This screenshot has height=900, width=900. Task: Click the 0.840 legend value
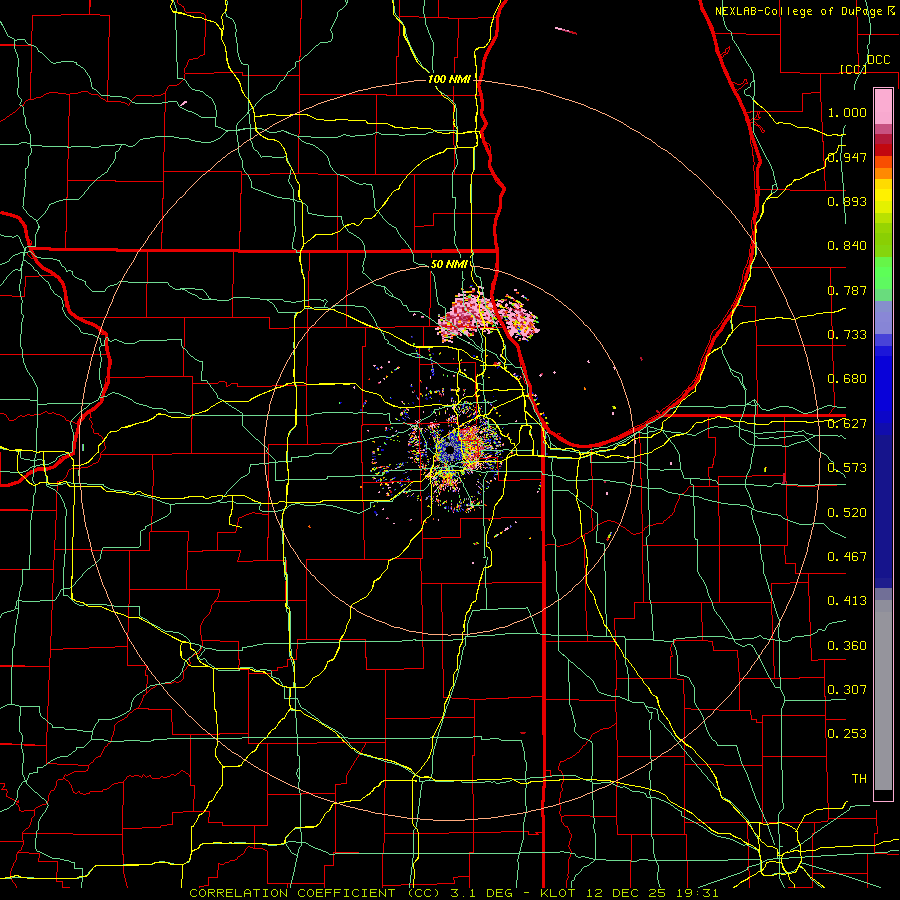point(847,246)
